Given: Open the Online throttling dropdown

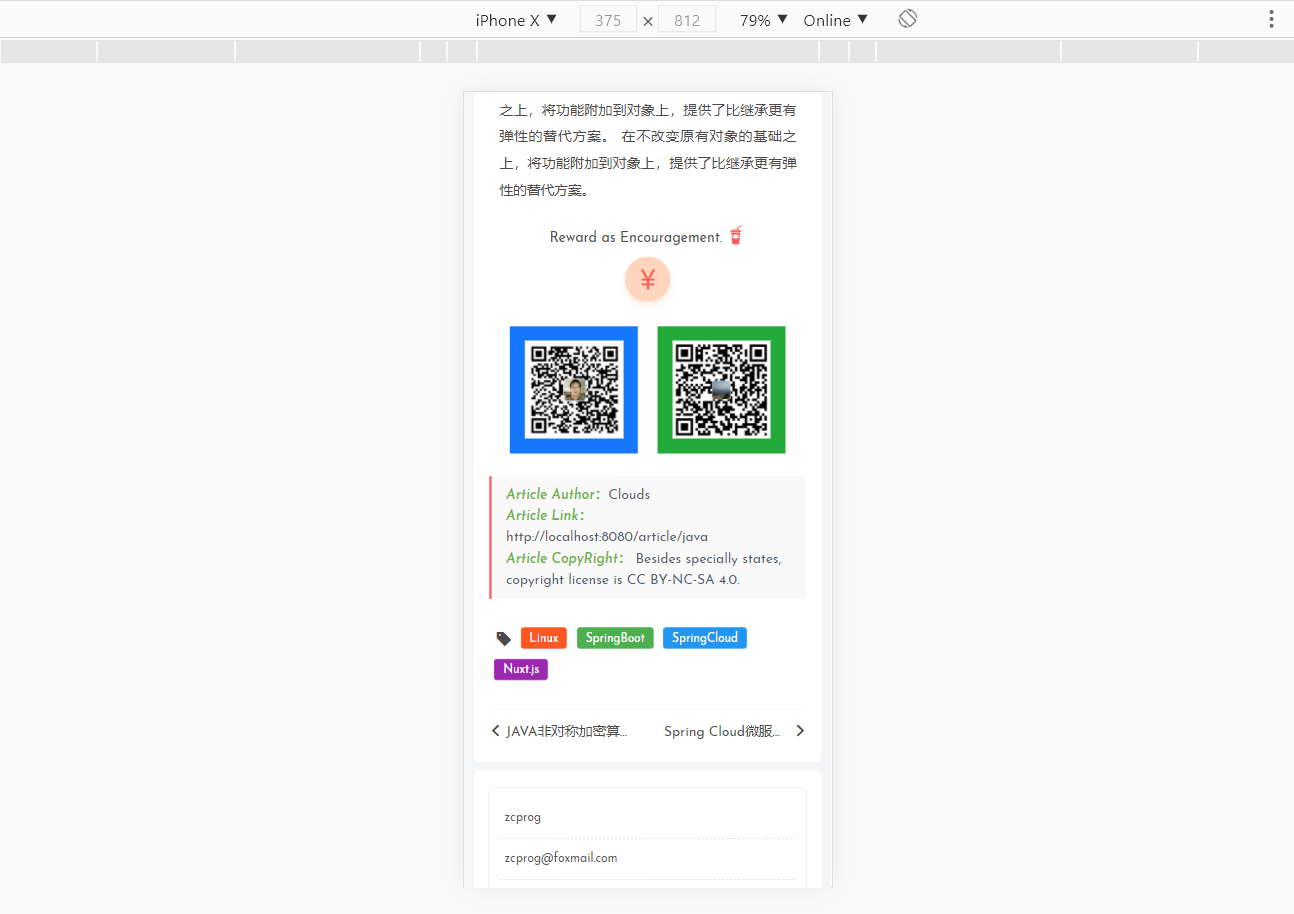Looking at the screenshot, I should click(835, 20).
